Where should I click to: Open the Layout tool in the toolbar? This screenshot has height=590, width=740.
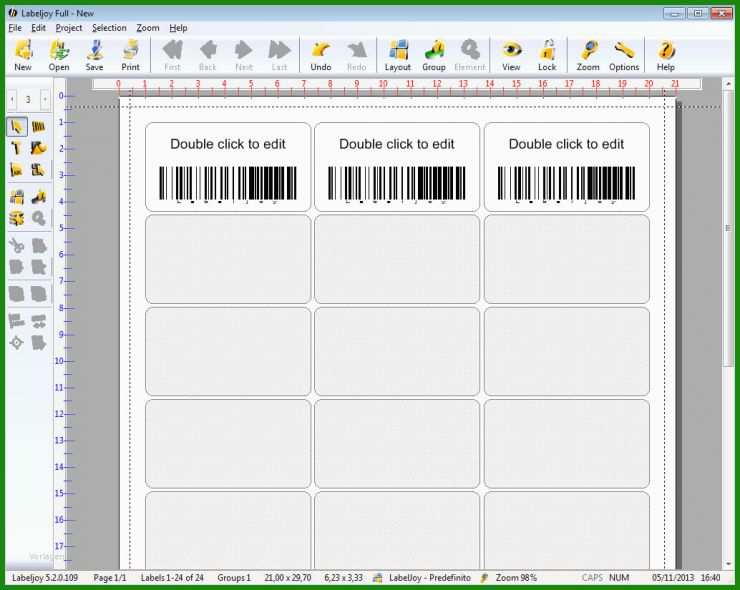[398, 55]
